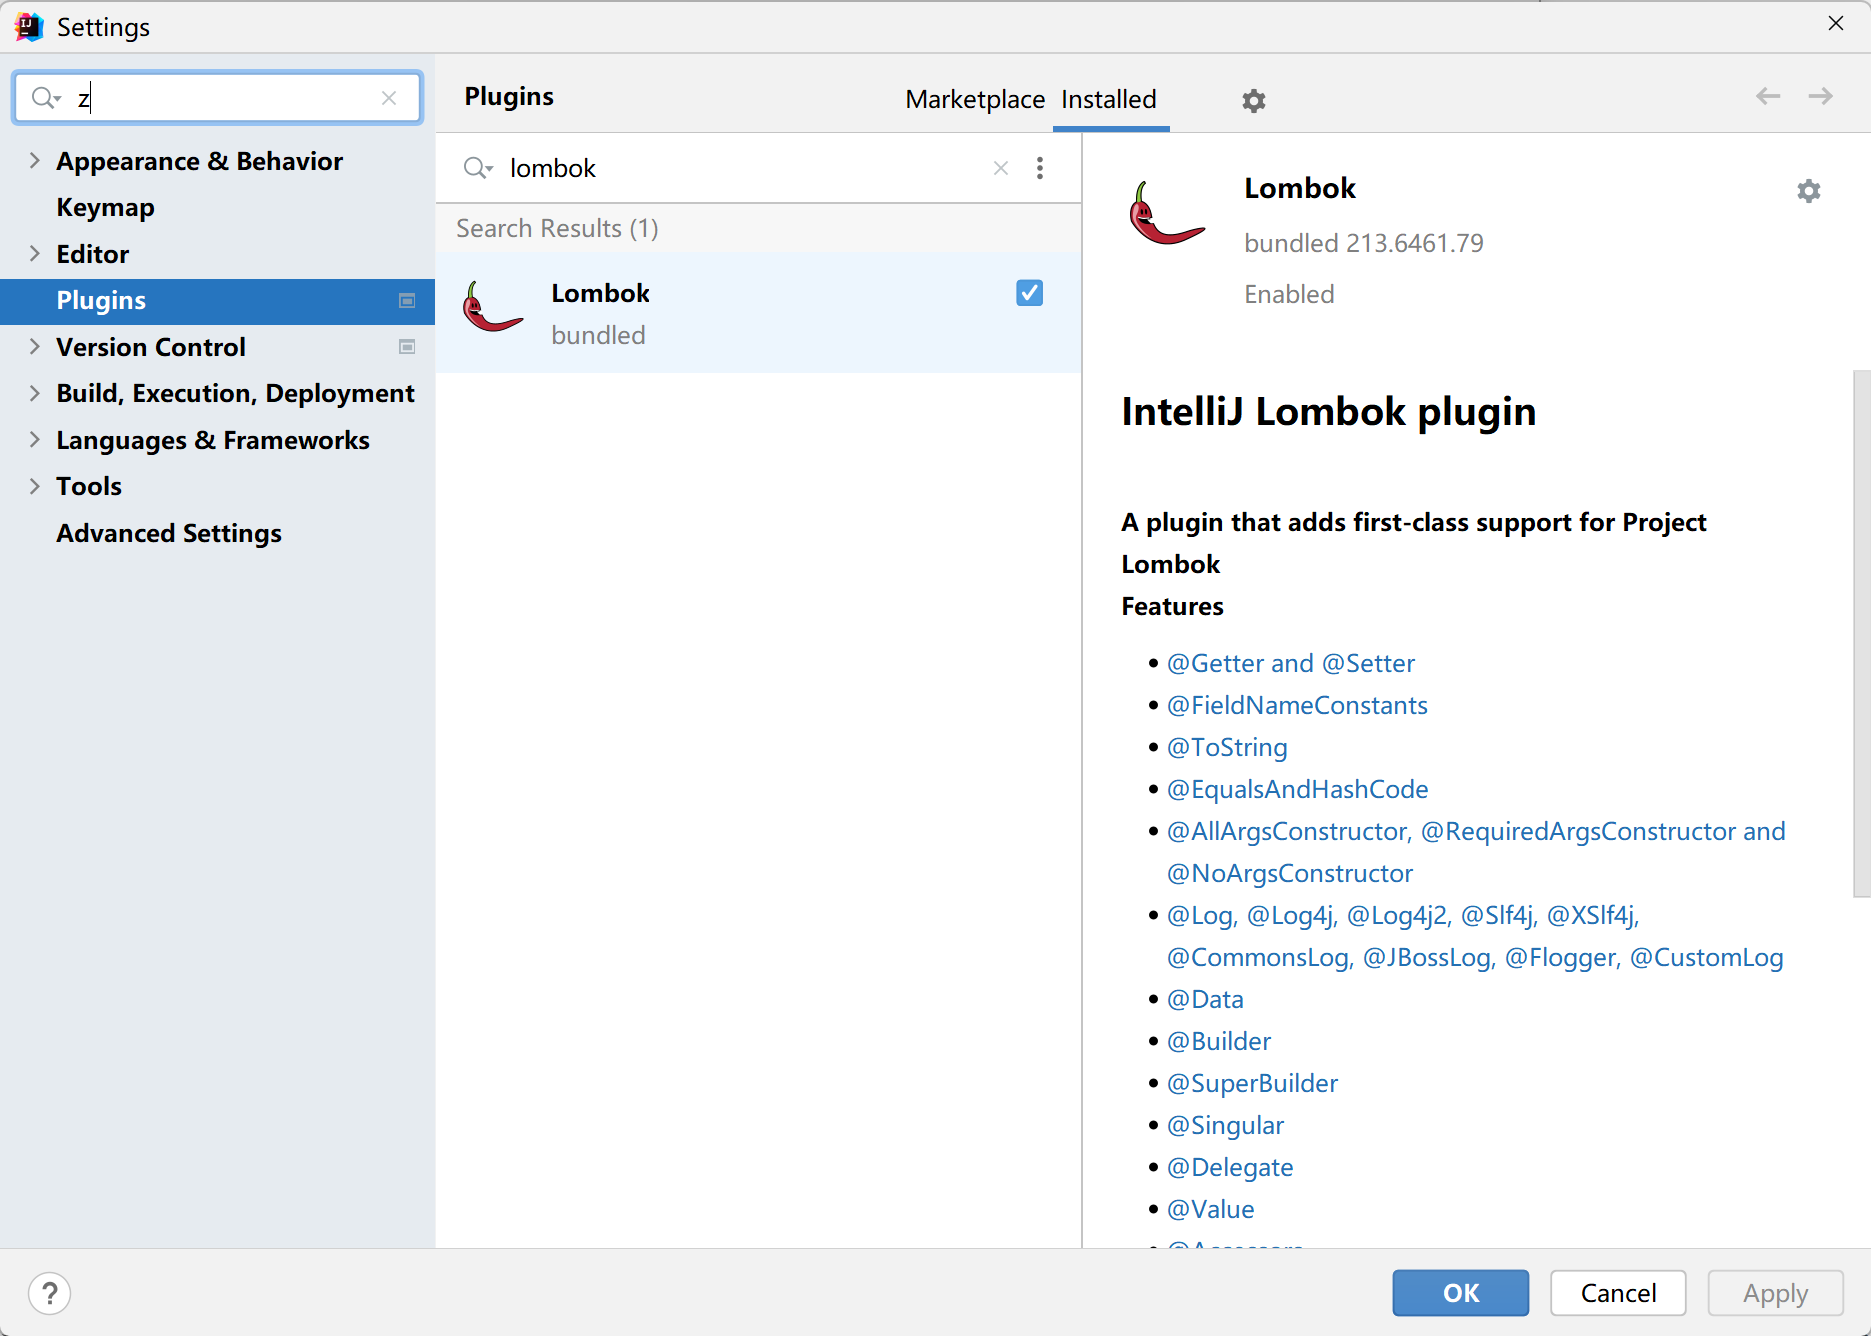
Task: Open the @Delegate link
Action: point(1229,1167)
